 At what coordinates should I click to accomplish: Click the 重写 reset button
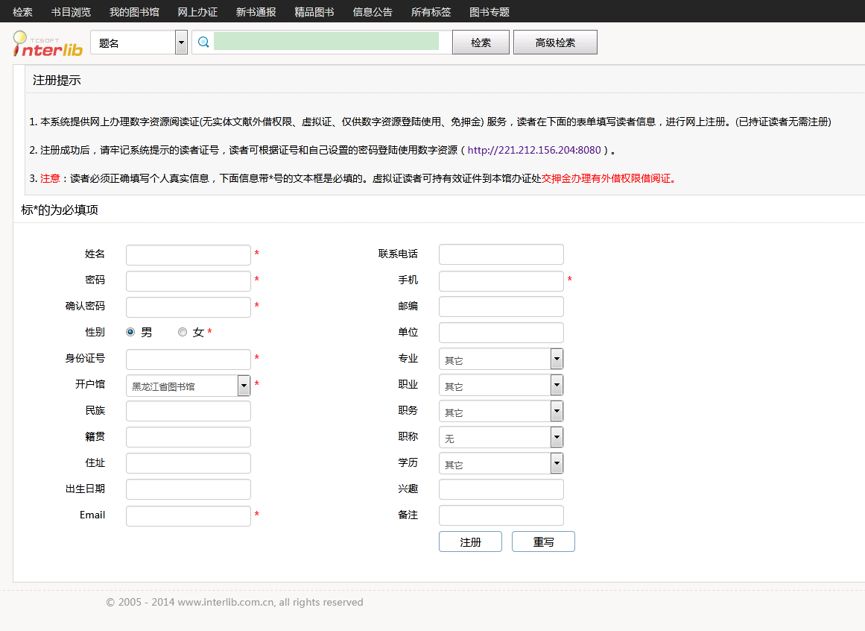(543, 542)
